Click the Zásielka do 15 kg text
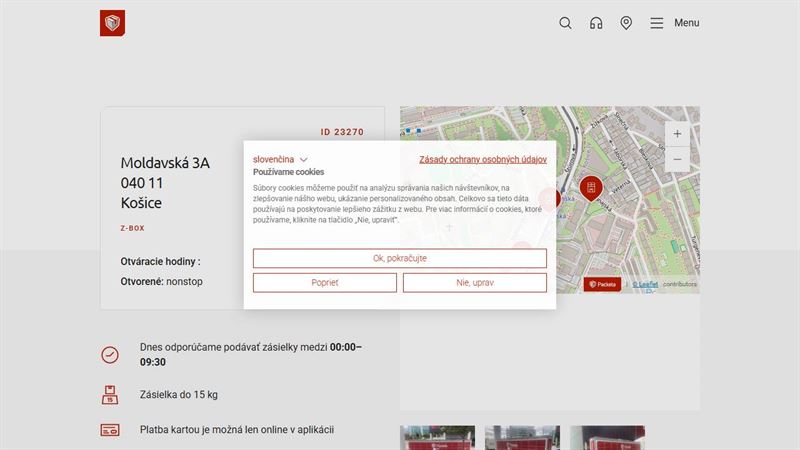Screen dimensions: 800x450 (x=179, y=394)
